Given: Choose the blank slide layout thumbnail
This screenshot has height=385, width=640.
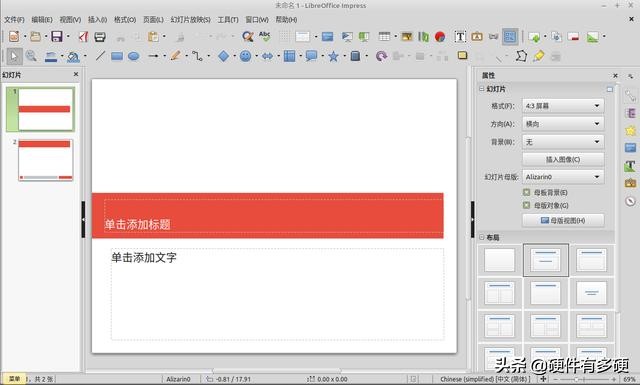Looking at the screenshot, I should pyautogui.click(x=500, y=260).
